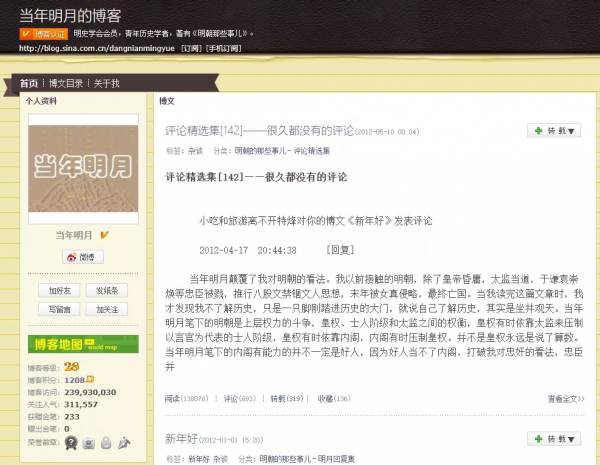
Task: Open category 明朝的那些事儿-明月回复集
Action: (307, 459)
